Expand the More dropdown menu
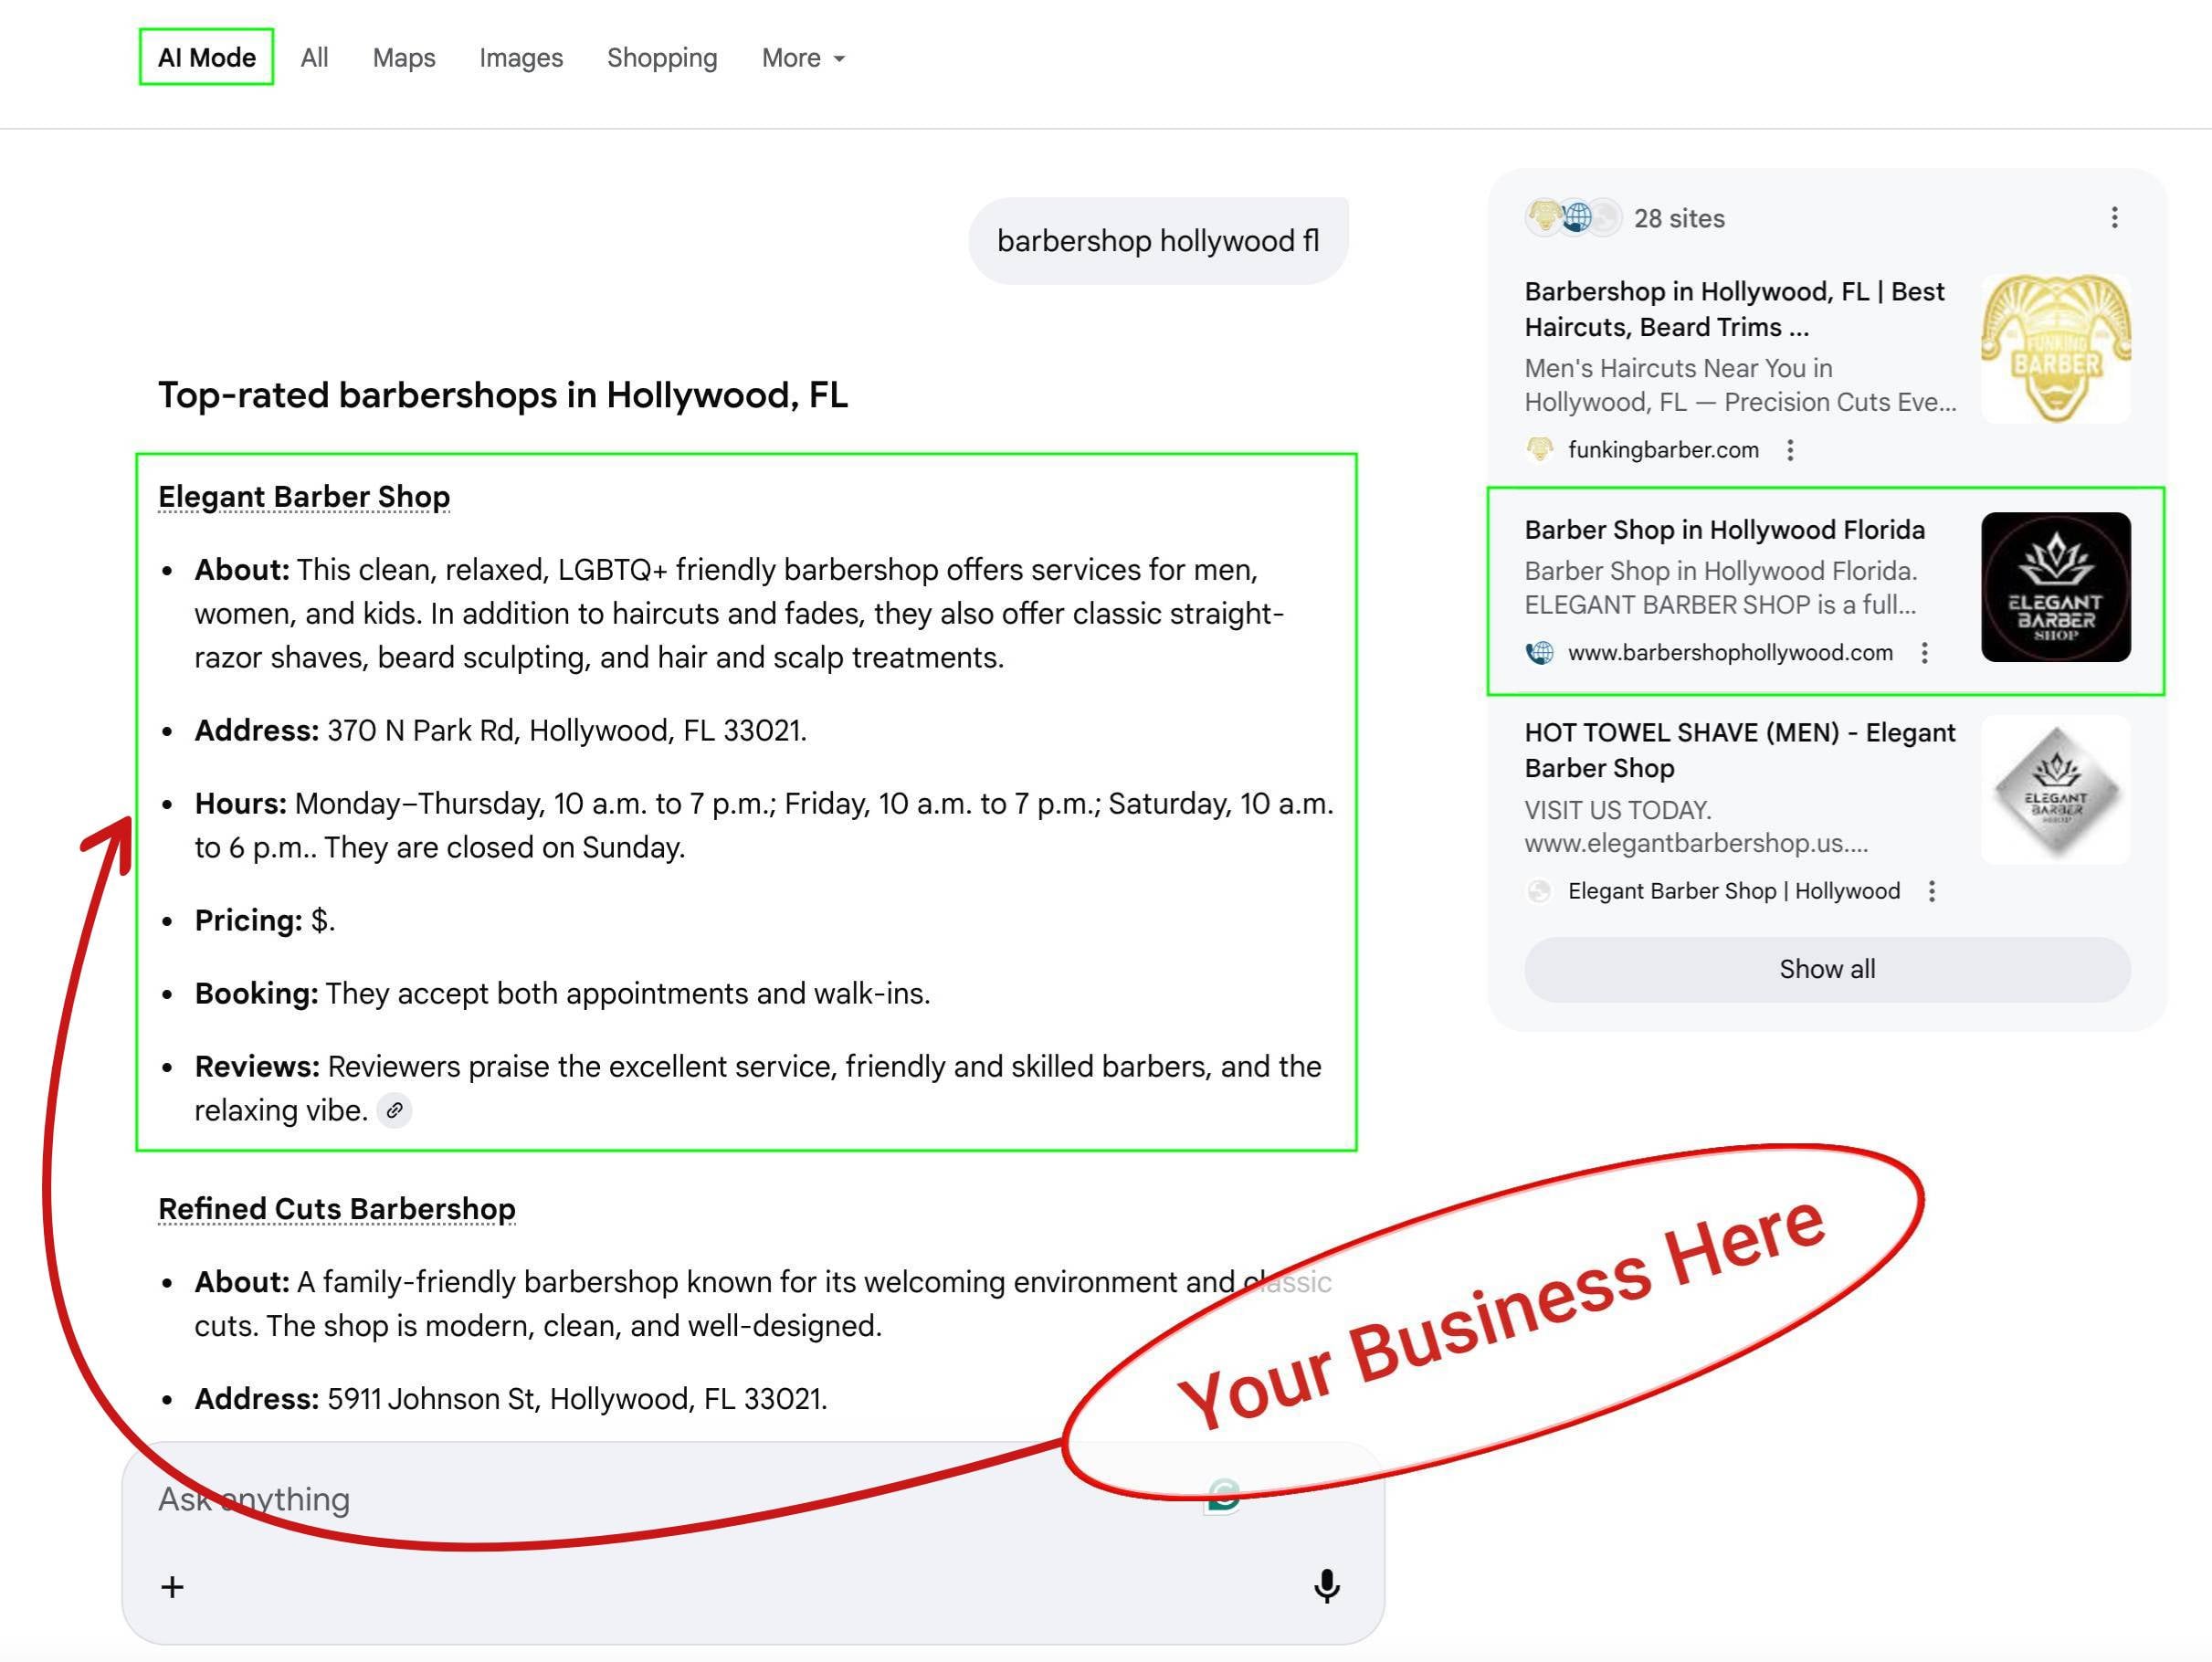 (804, 58)
